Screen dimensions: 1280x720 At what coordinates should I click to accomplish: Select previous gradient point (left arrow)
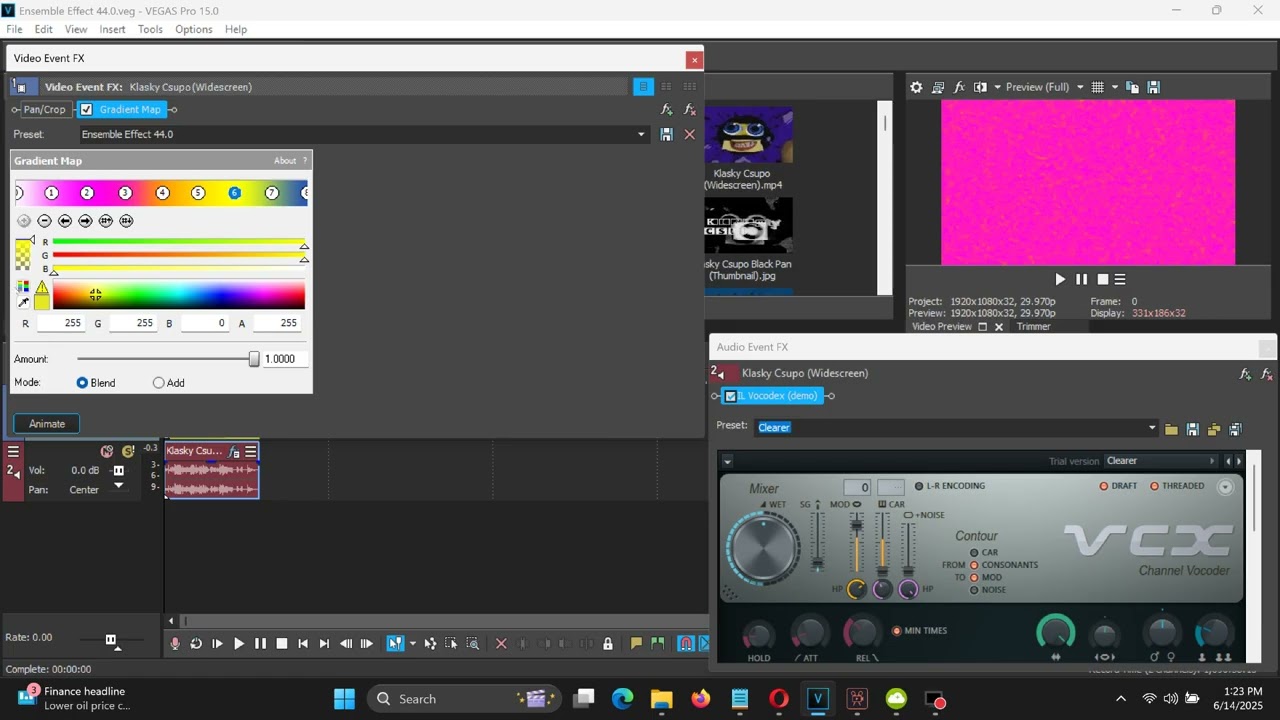(x=65, y=221)
